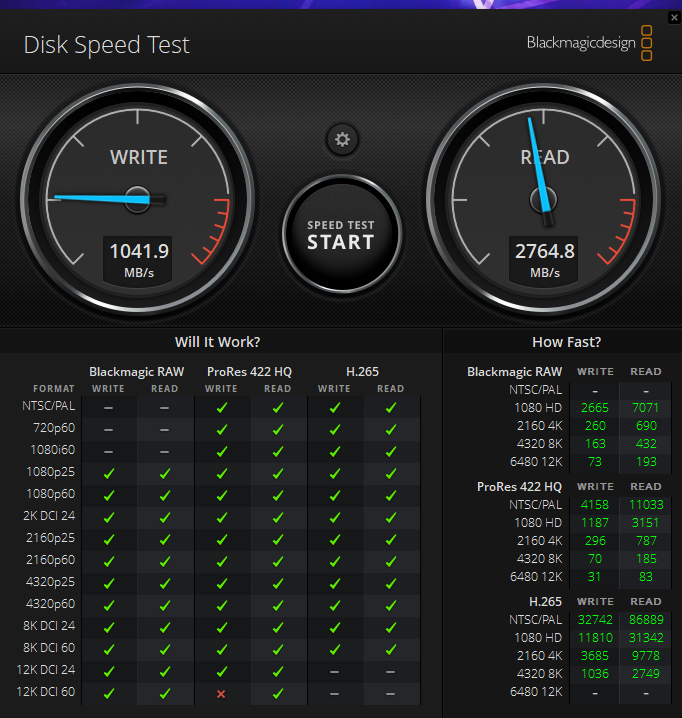Click ProRes NTSC/PAL write value 4158
The image size is (682, 718).
click(595, 505)
